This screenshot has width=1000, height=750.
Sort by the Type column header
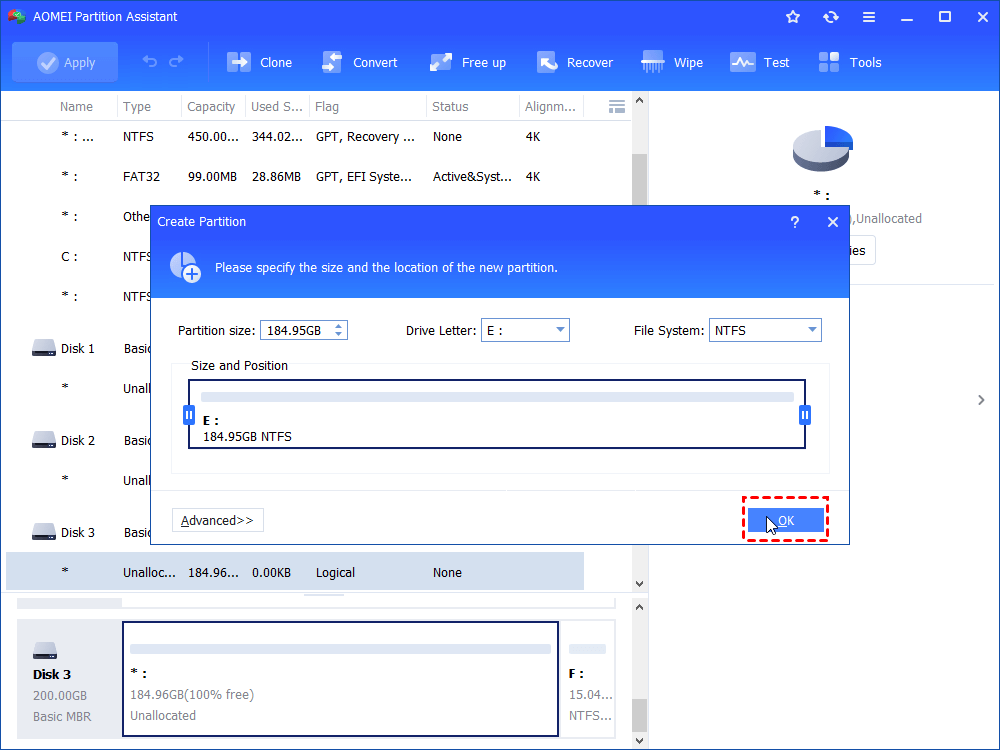[x=136, y=107]
